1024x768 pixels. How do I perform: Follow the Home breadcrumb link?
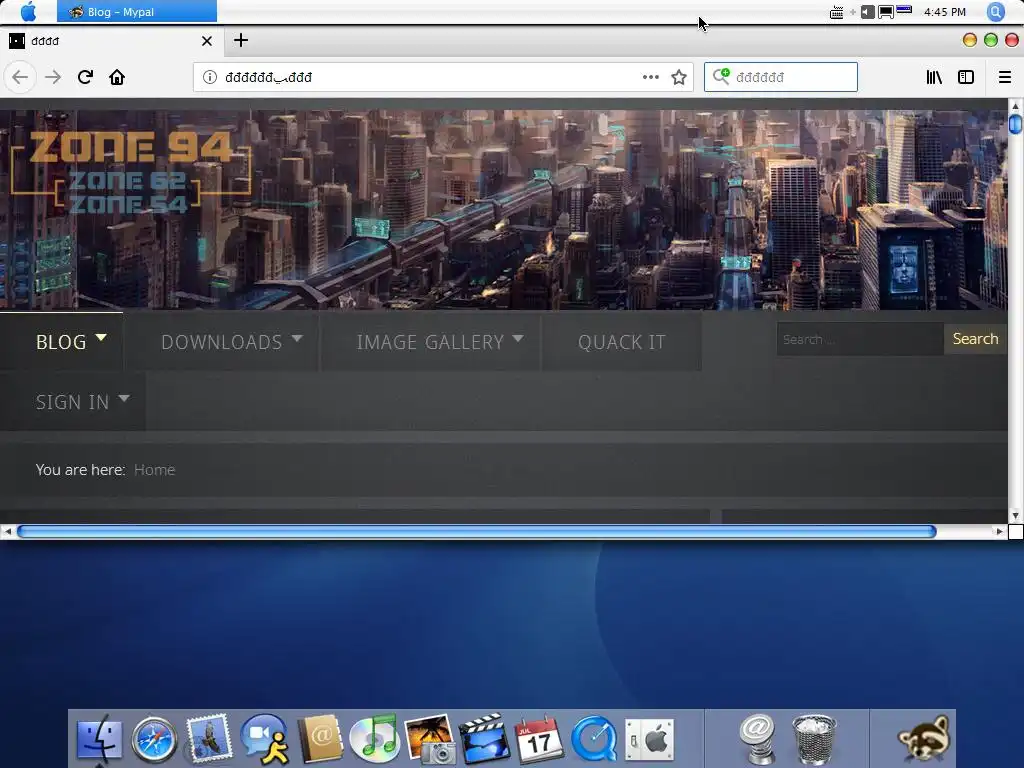(154, 470)
